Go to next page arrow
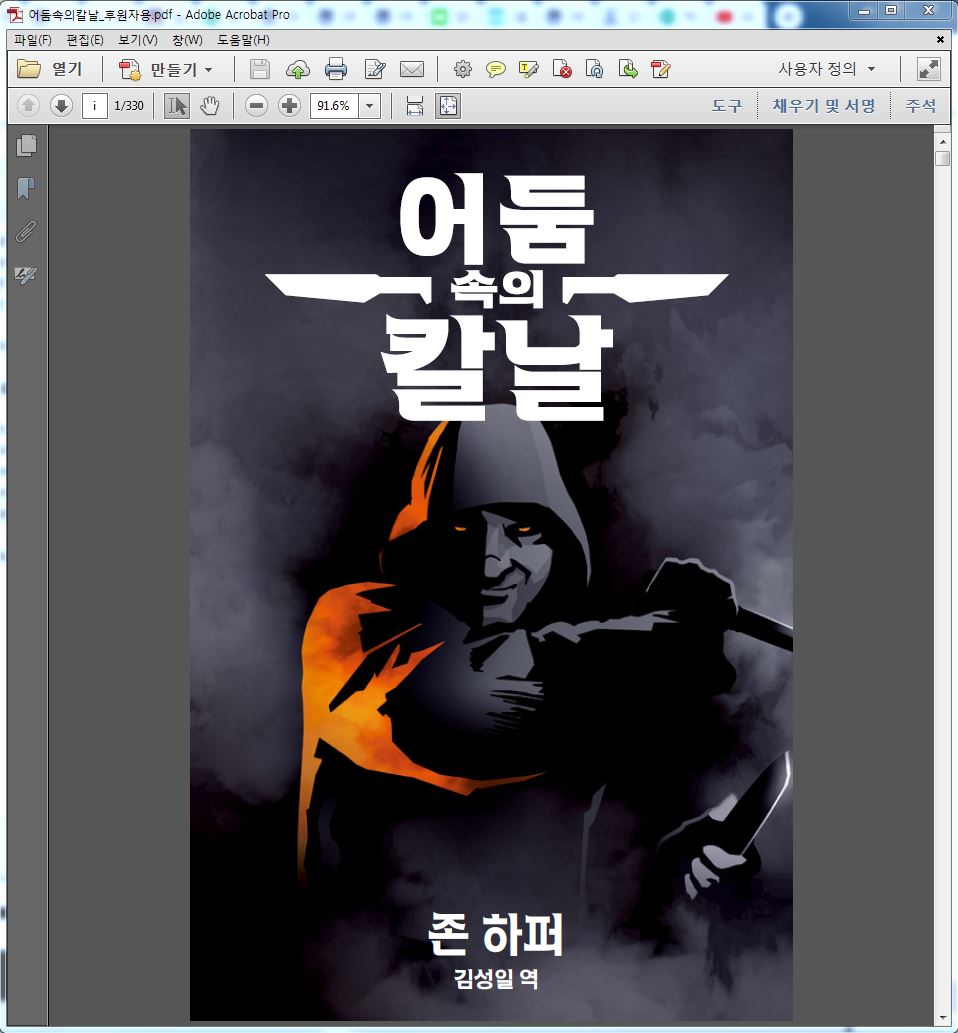The height and width of the screenshot is (1033, 958). 61,106
